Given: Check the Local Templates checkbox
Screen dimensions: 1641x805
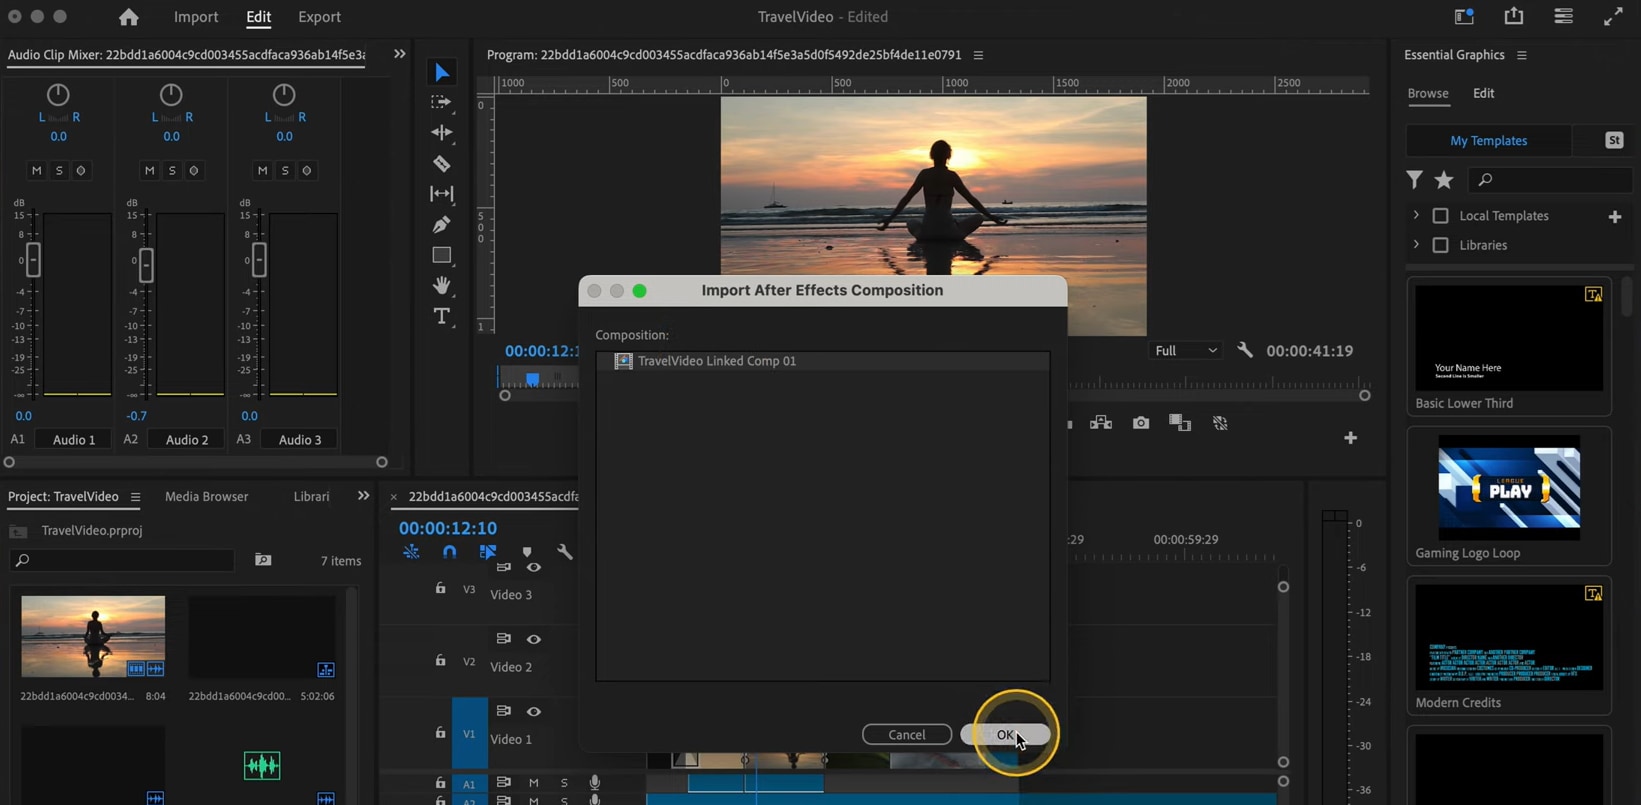Looking at the screenshot, I should (x=1440, y=216).
